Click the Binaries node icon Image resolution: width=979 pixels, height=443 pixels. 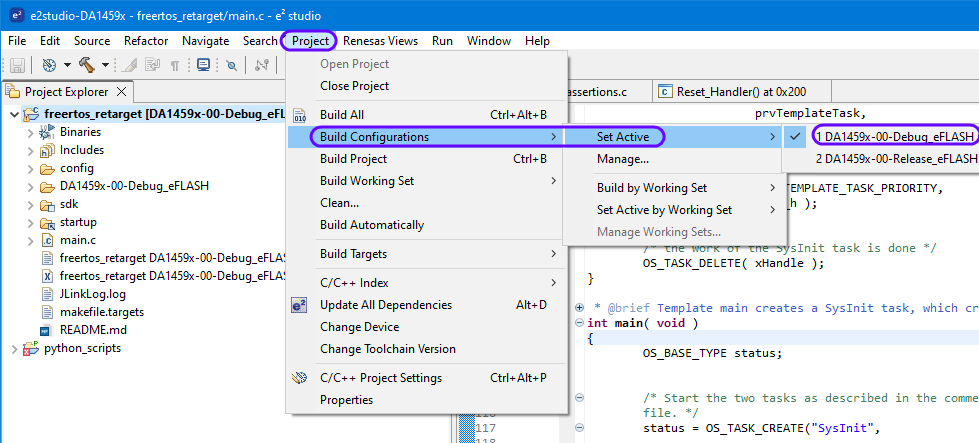[47, 132]
